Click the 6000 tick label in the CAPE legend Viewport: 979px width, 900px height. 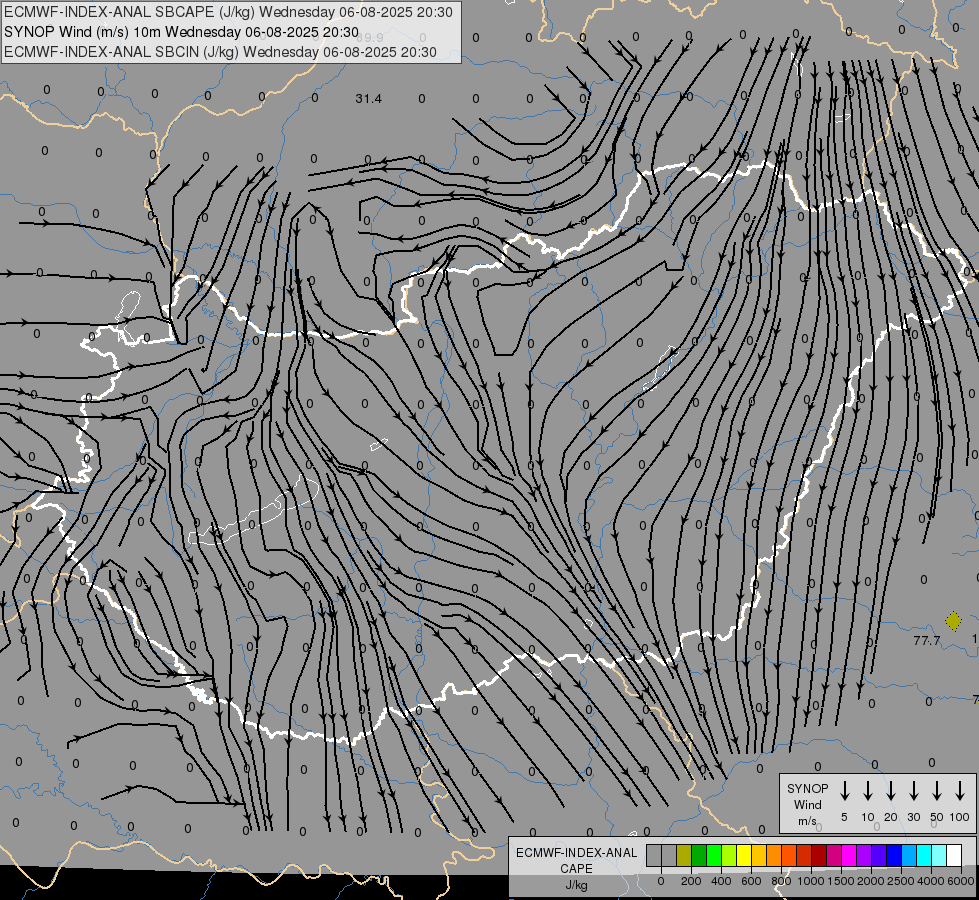[961, 881]
